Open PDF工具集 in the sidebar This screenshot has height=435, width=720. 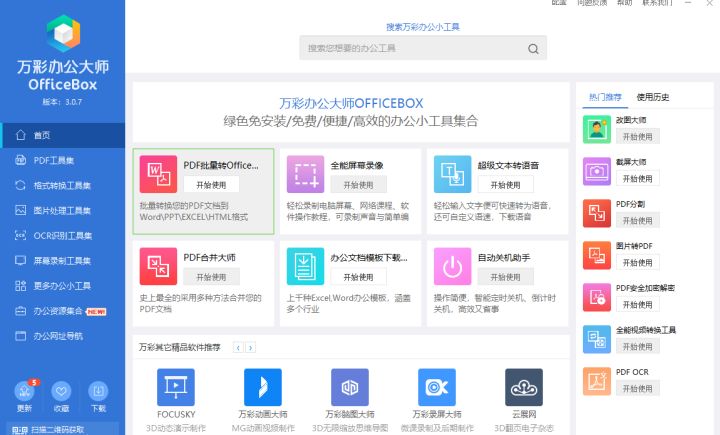pos(62,160)
